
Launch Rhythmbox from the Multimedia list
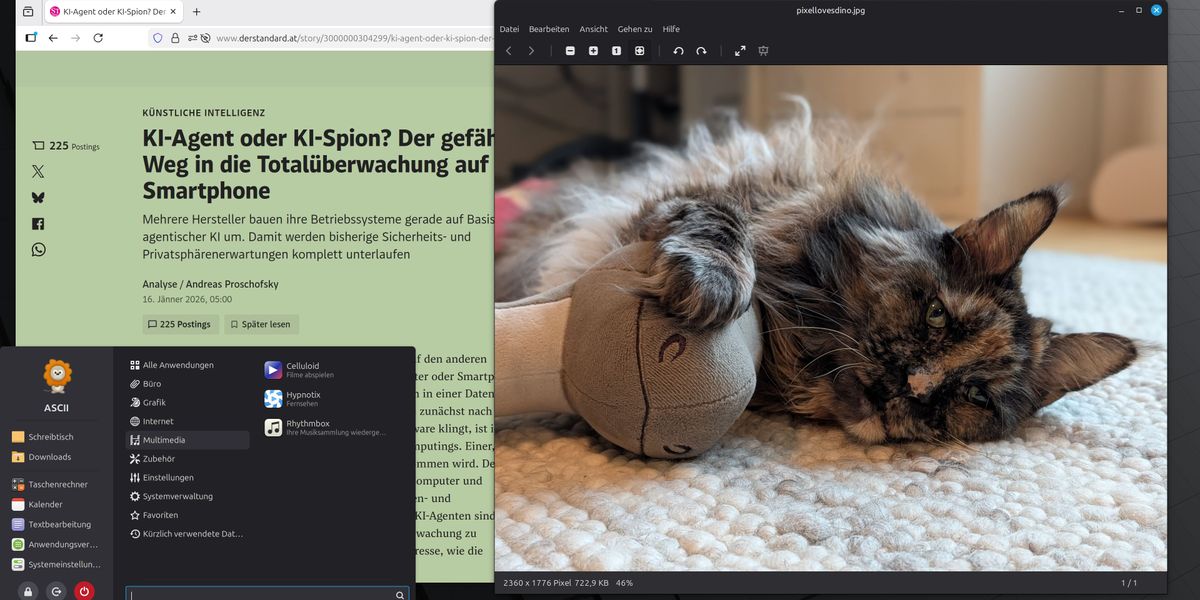tap(307, 427)
